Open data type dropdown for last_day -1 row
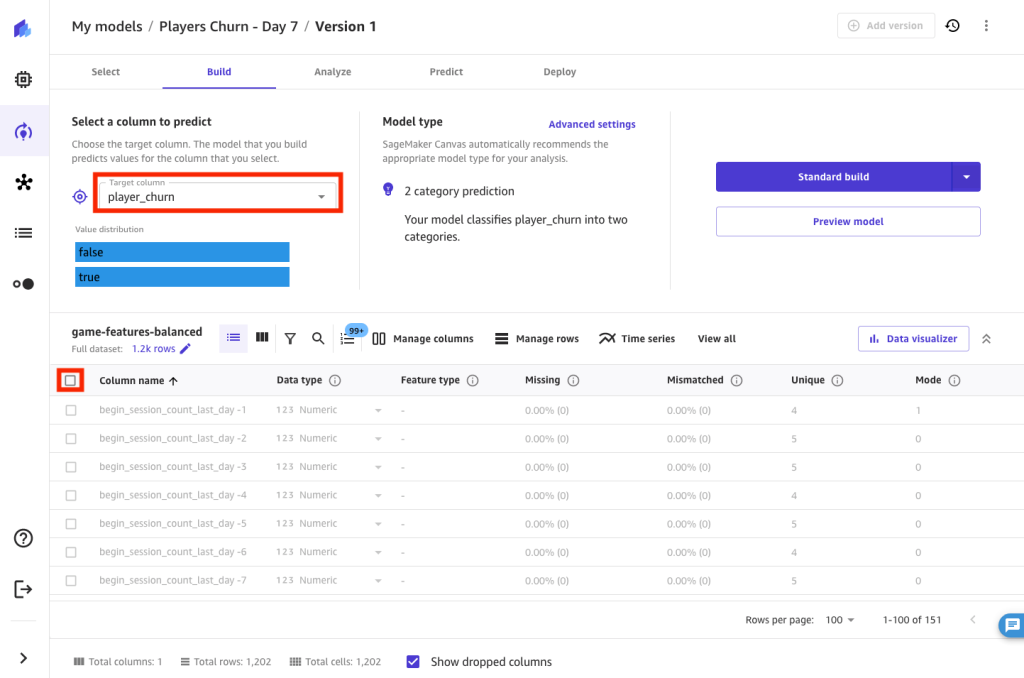This screenshot has height=678, width=1024. click(x=378, y=411)
